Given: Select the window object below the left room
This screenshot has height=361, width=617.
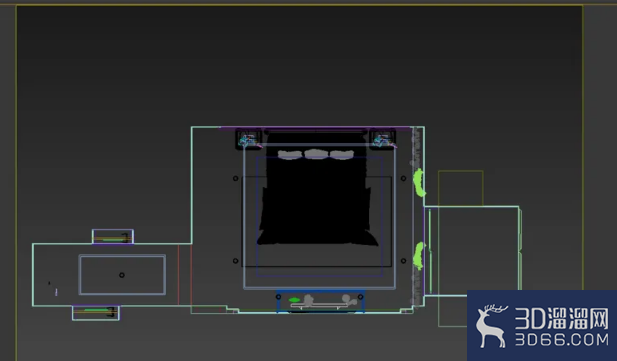Looking at the screenshot, I should (96, 313).
